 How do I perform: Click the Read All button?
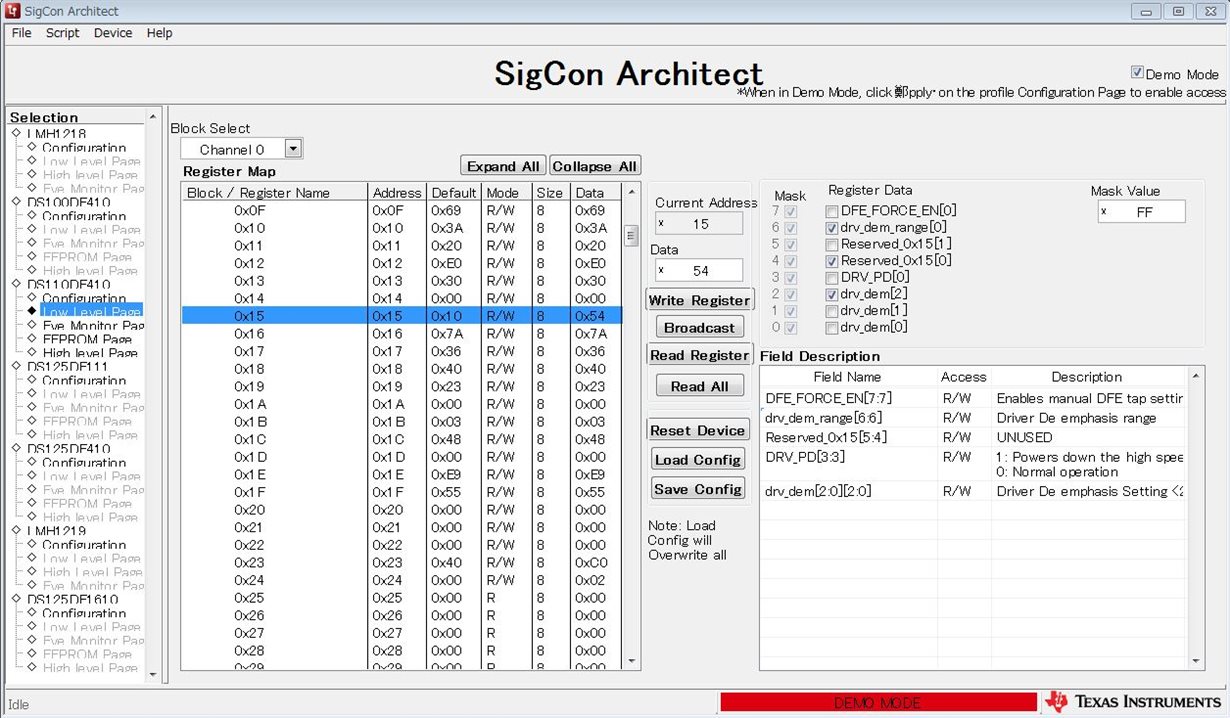[x=699, y=386]
